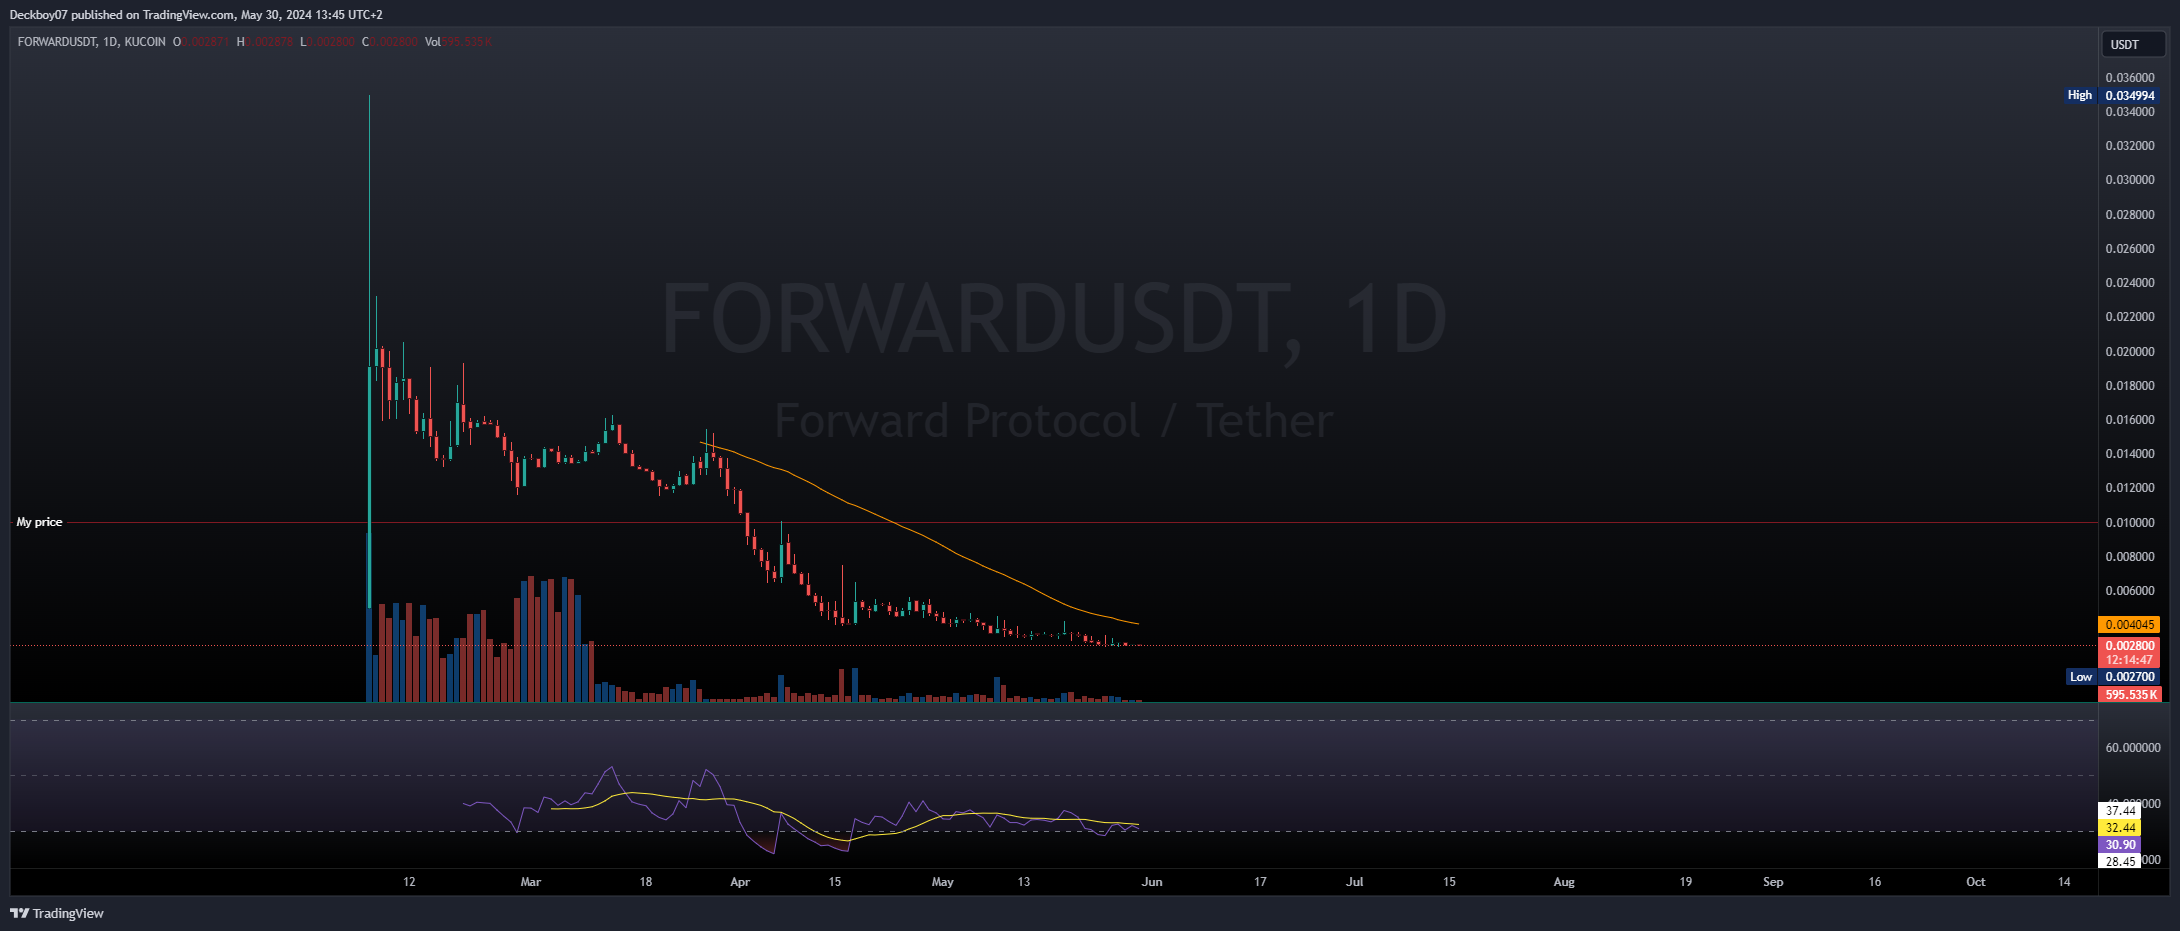
Task: Click the orange 0.004045 moving average label
Action: click(2130, 625)
